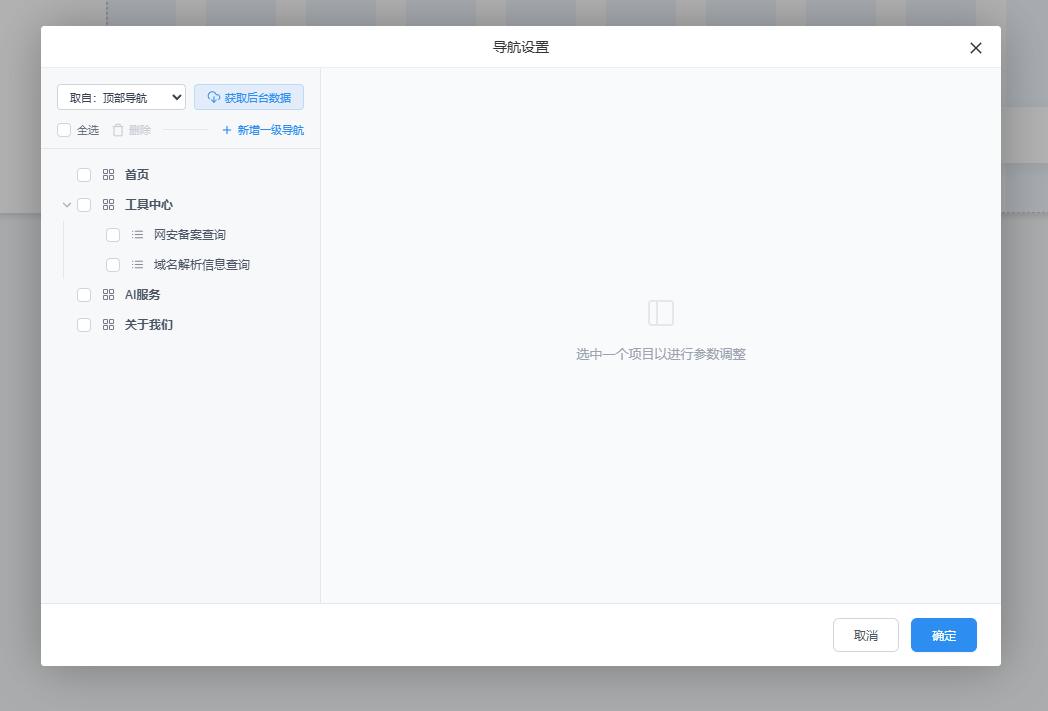Viewport: 1048px width, 711px height.
Task: Open the 取自：顶部导航 dropdown
Action: [121, 97]
